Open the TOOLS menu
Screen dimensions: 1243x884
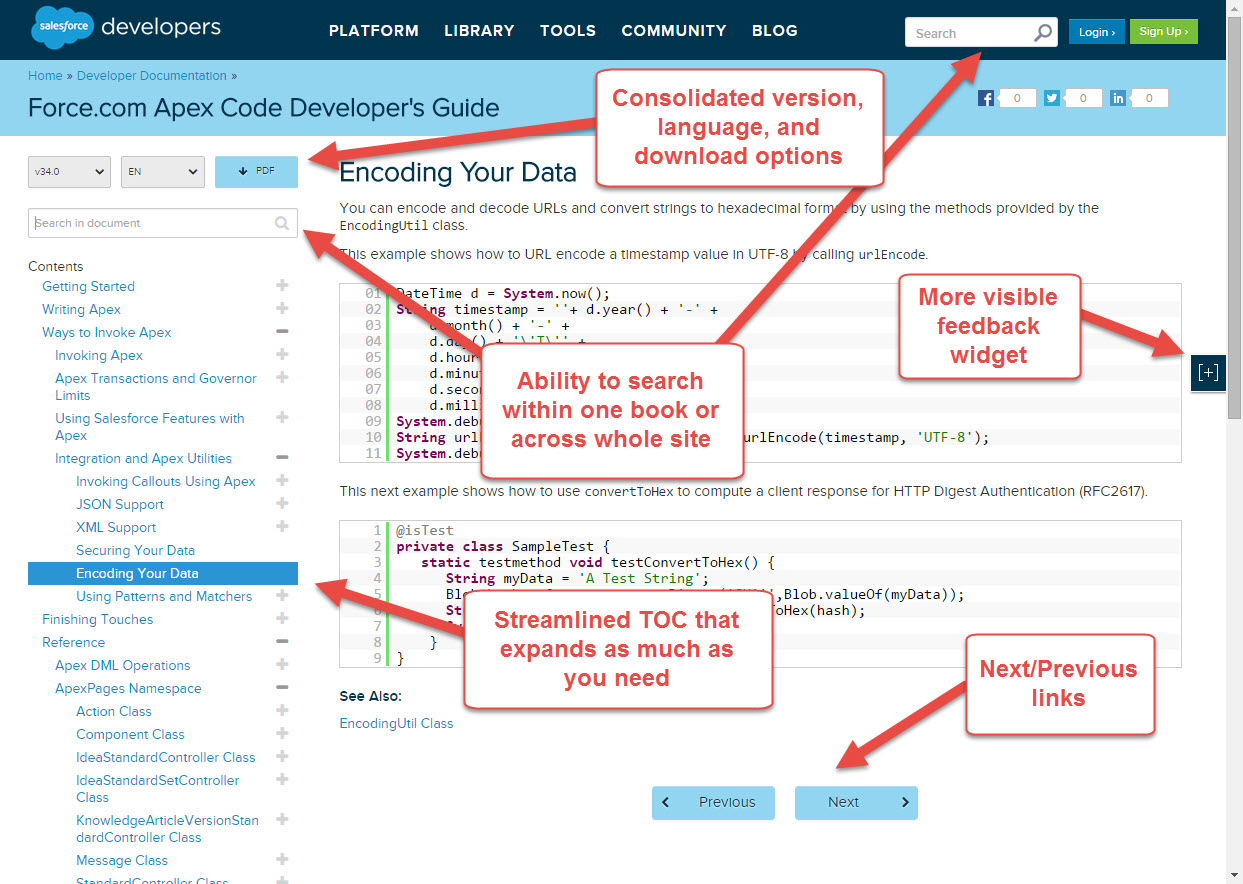tap(568, 31)
